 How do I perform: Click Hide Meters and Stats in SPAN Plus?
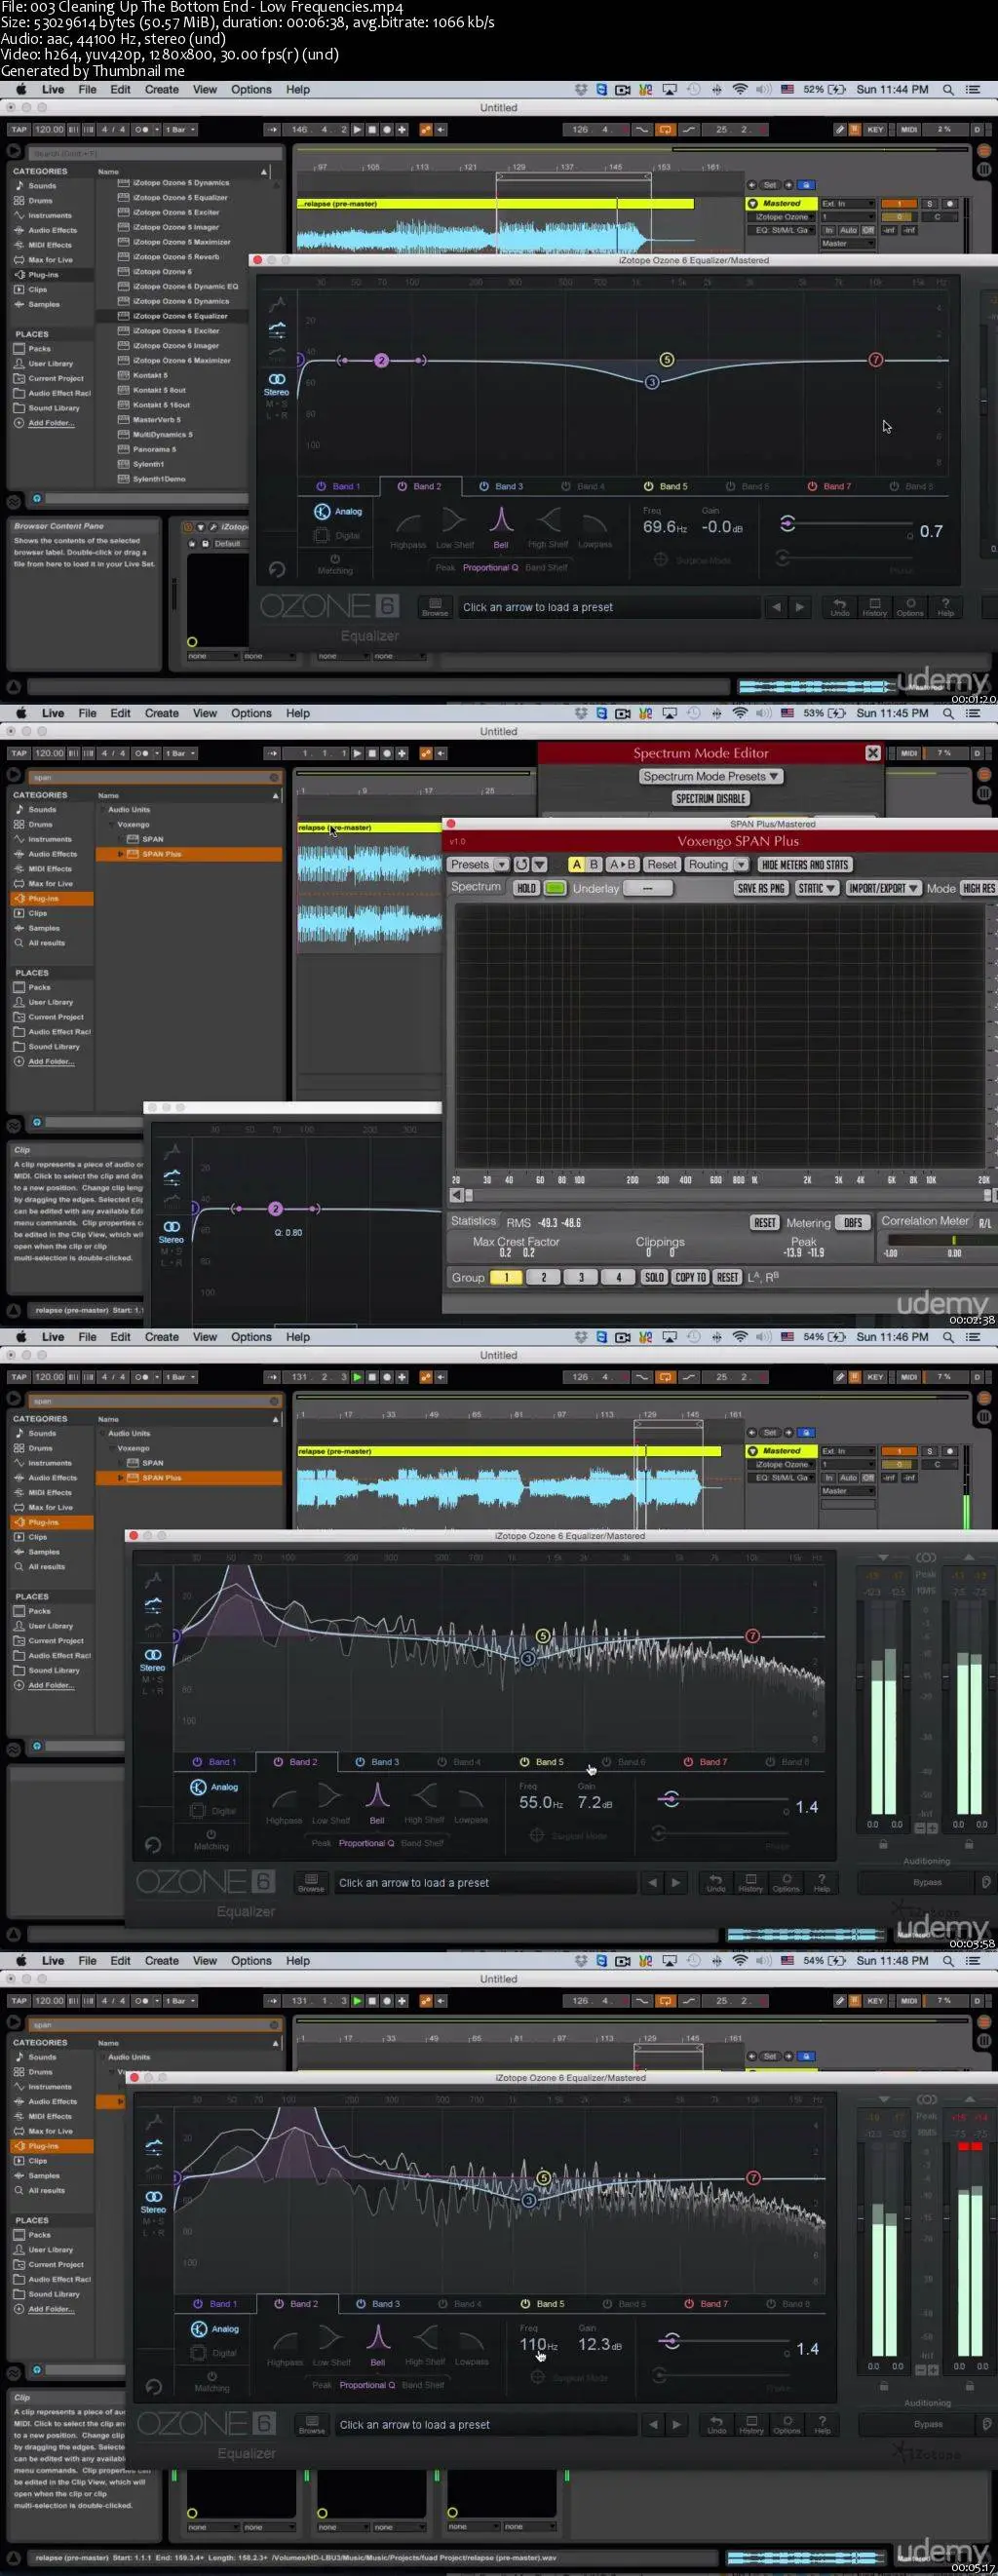[804, 864]
